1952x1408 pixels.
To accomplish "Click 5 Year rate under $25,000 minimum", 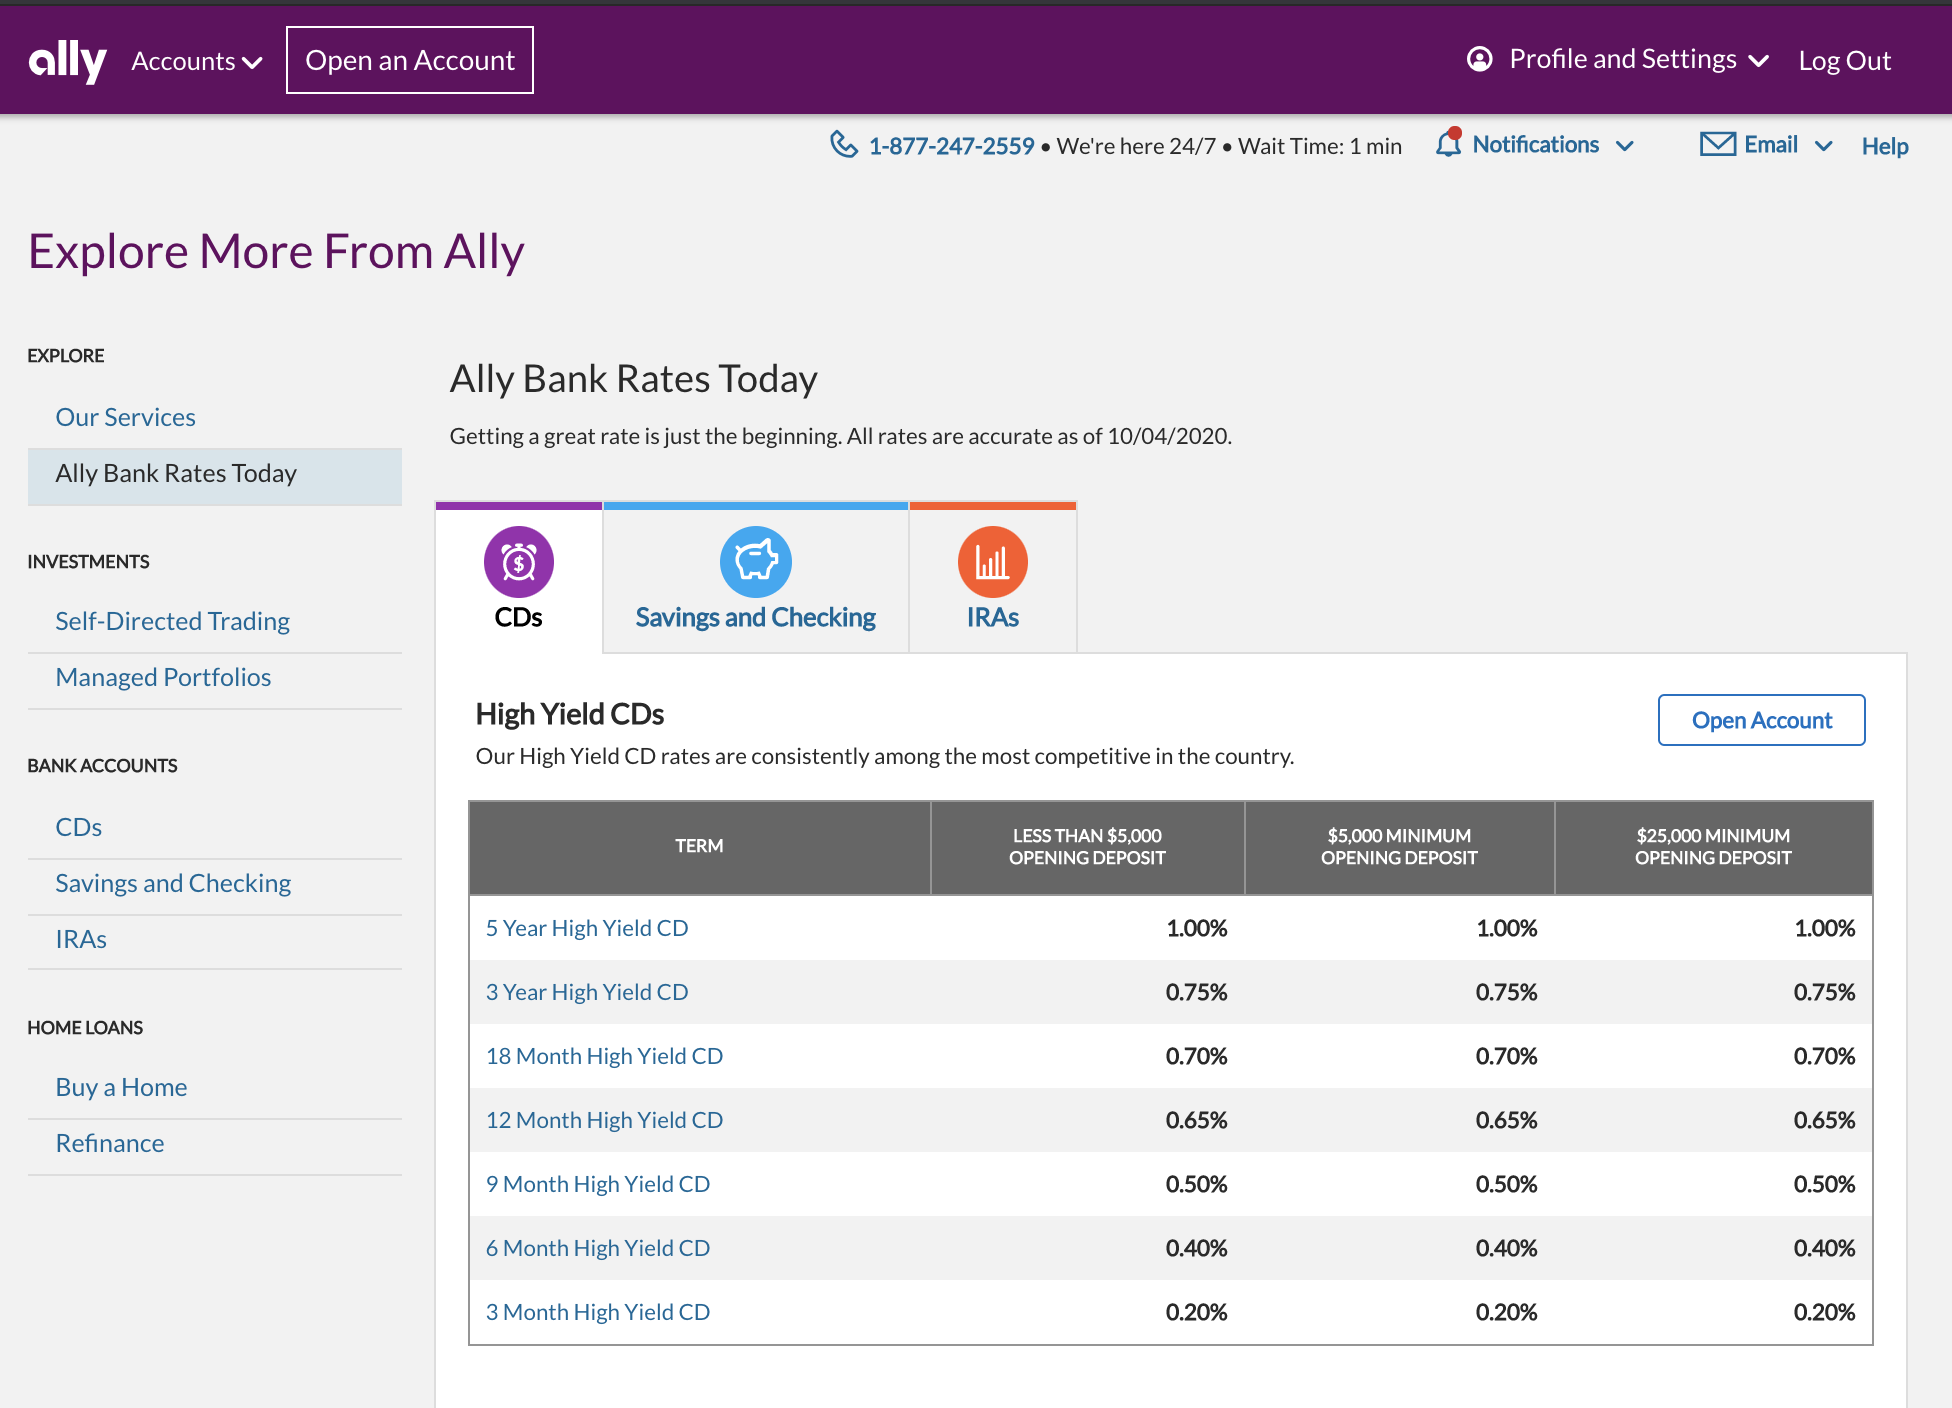I will click(1824, 928).
